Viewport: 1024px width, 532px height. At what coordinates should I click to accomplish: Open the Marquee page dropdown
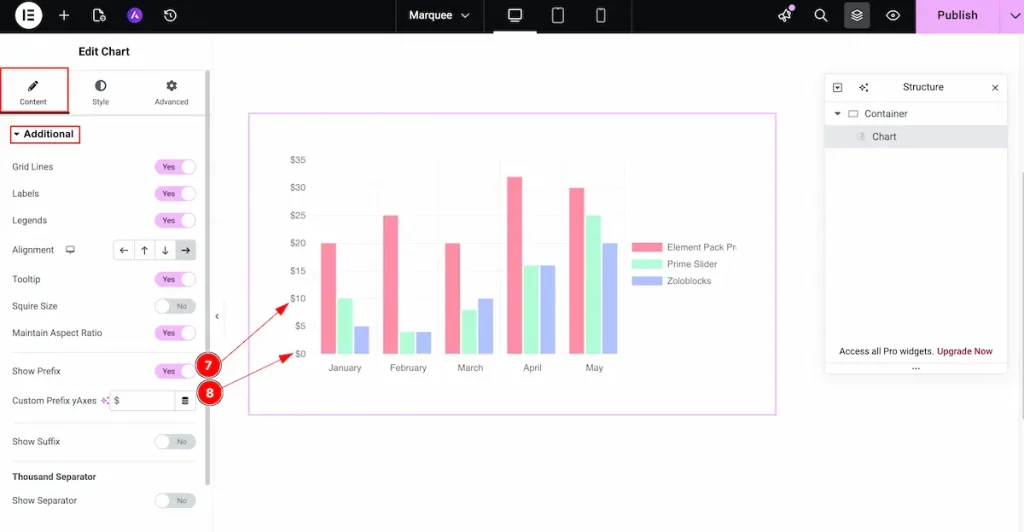[x=439, y=15]
